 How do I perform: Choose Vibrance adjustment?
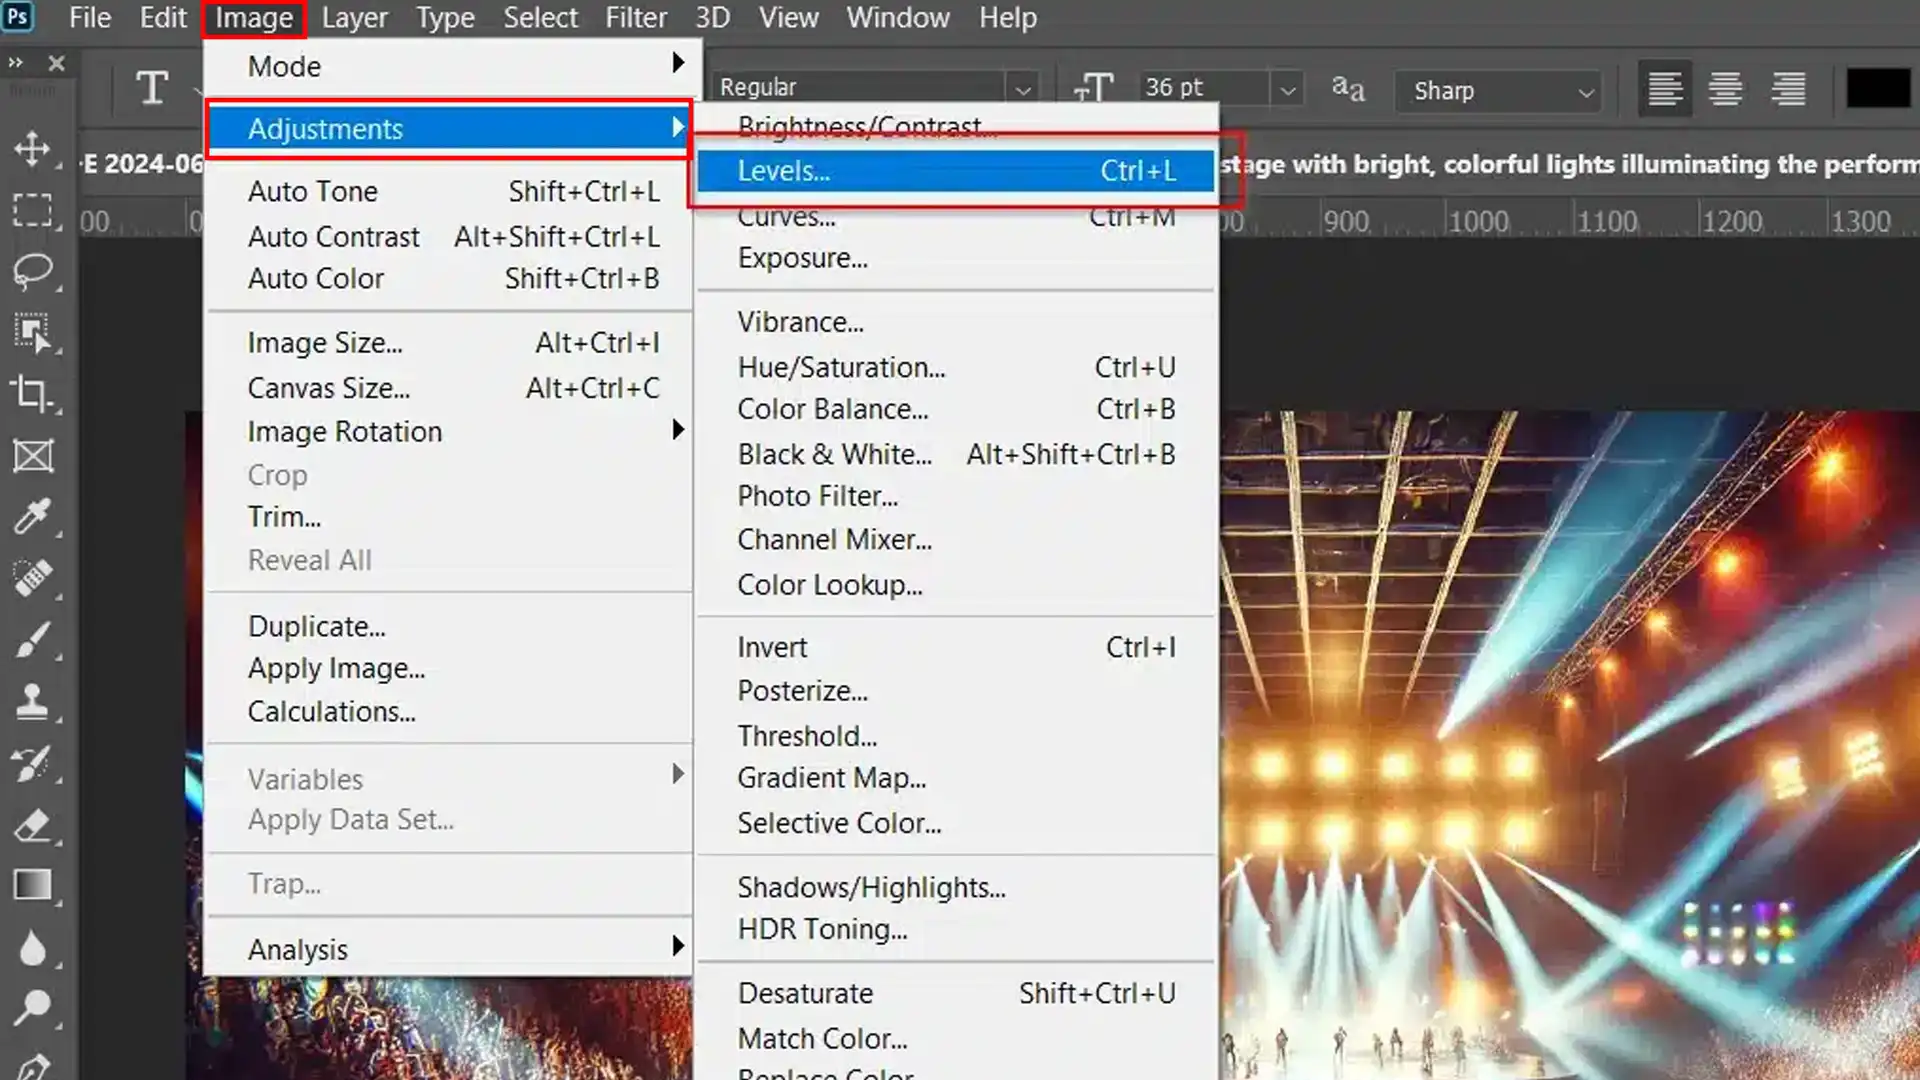(x=956, y=322)
